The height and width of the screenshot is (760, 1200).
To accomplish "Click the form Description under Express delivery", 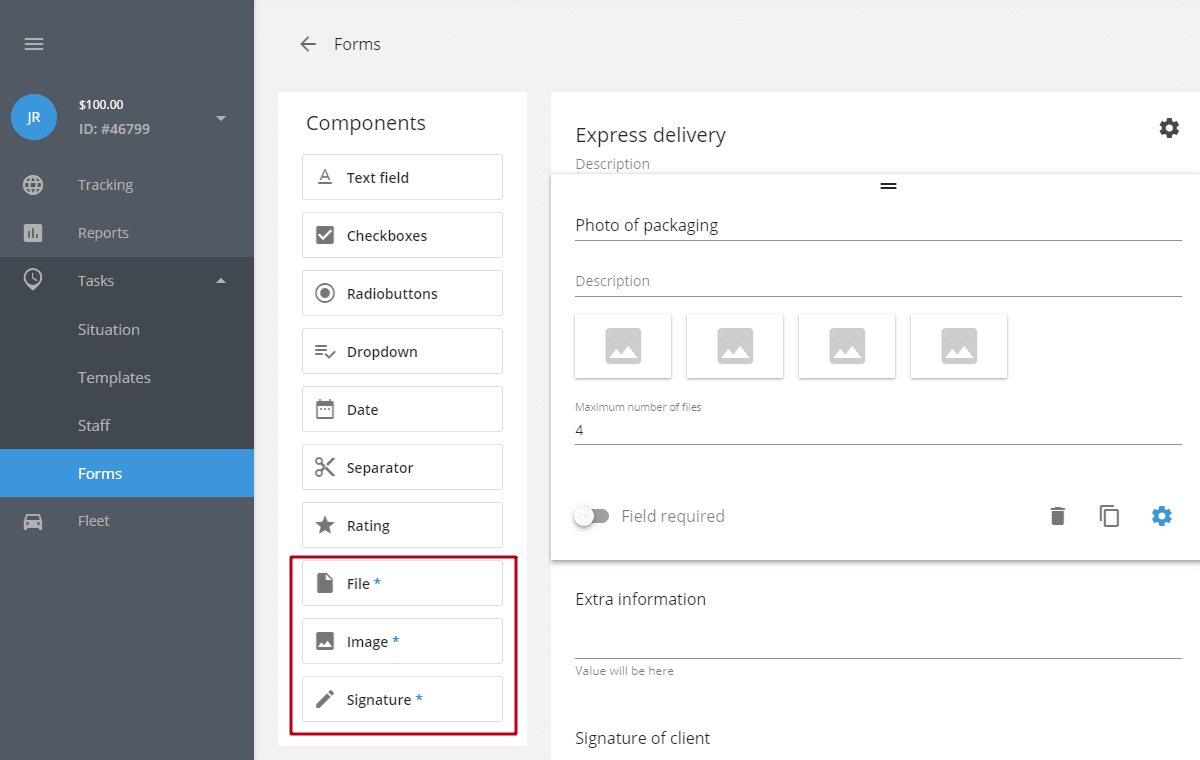I will (x=613, y=164).
